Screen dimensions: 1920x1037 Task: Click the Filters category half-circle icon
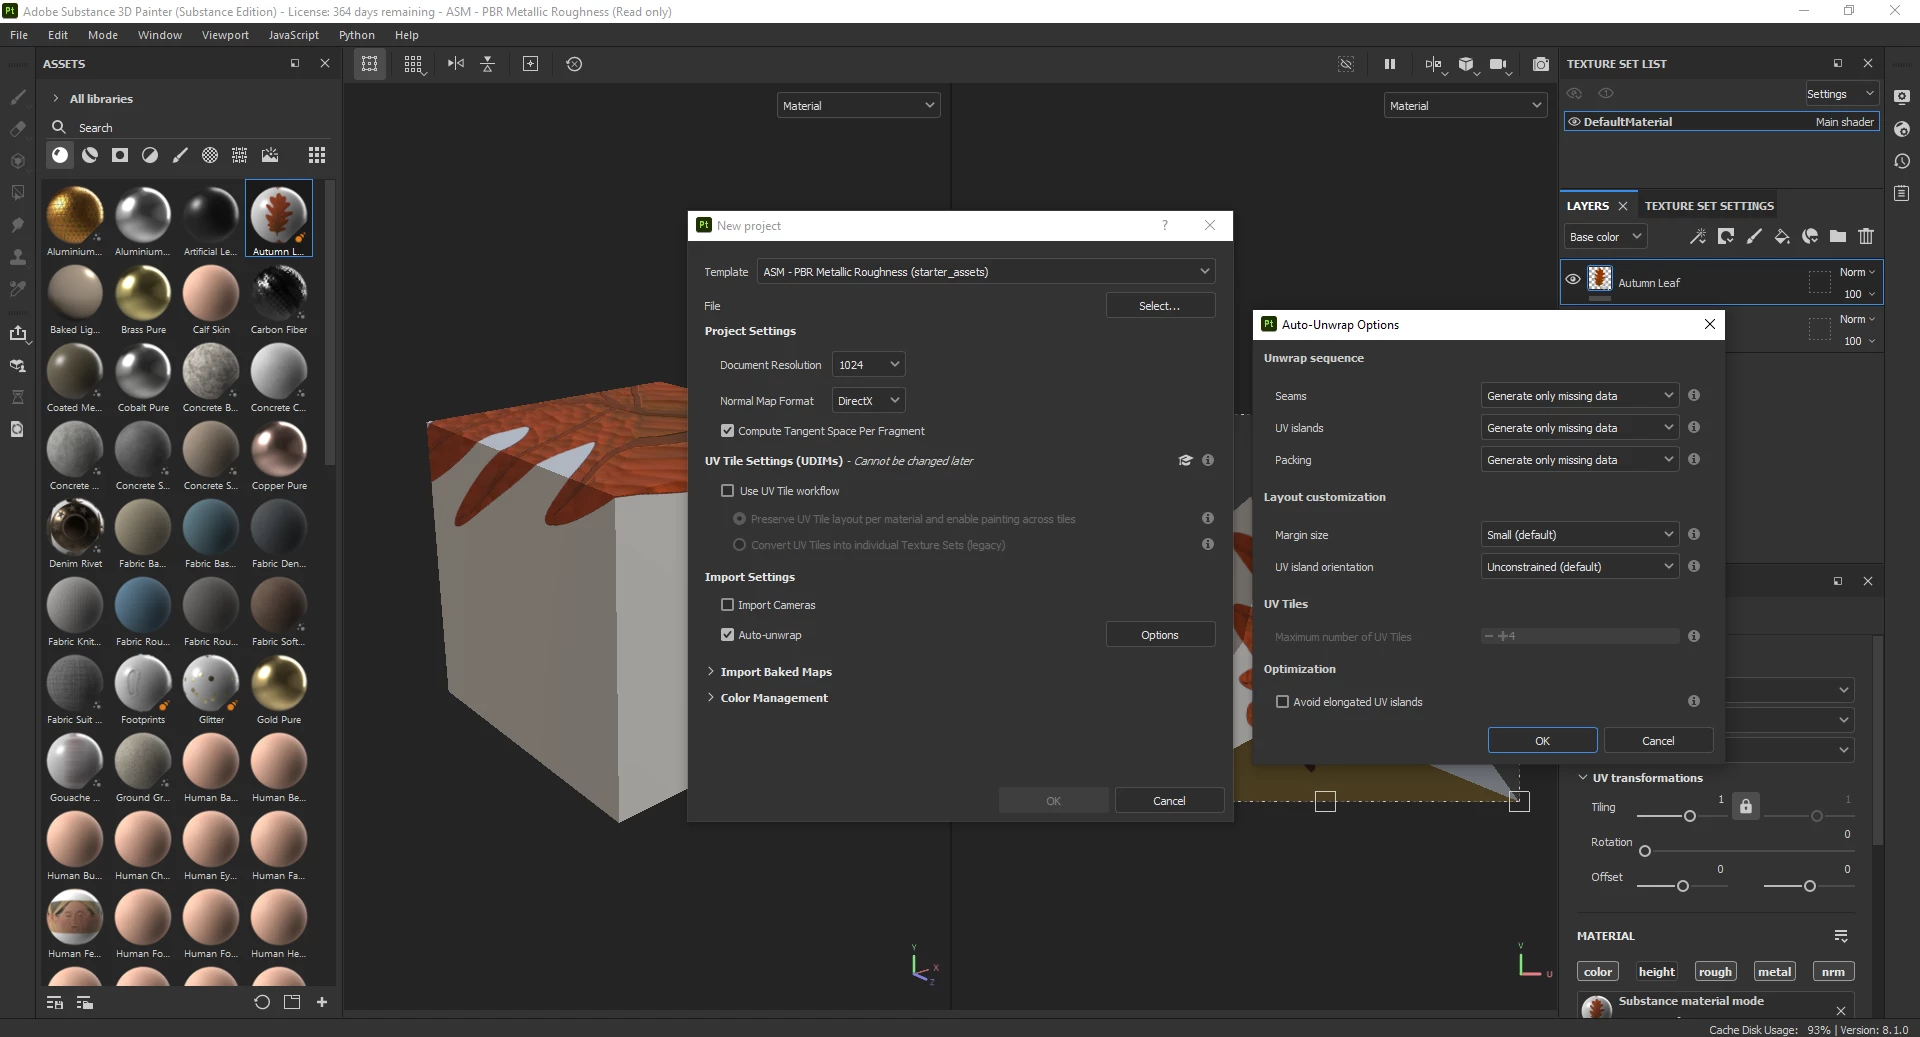(x=150, y=155)
